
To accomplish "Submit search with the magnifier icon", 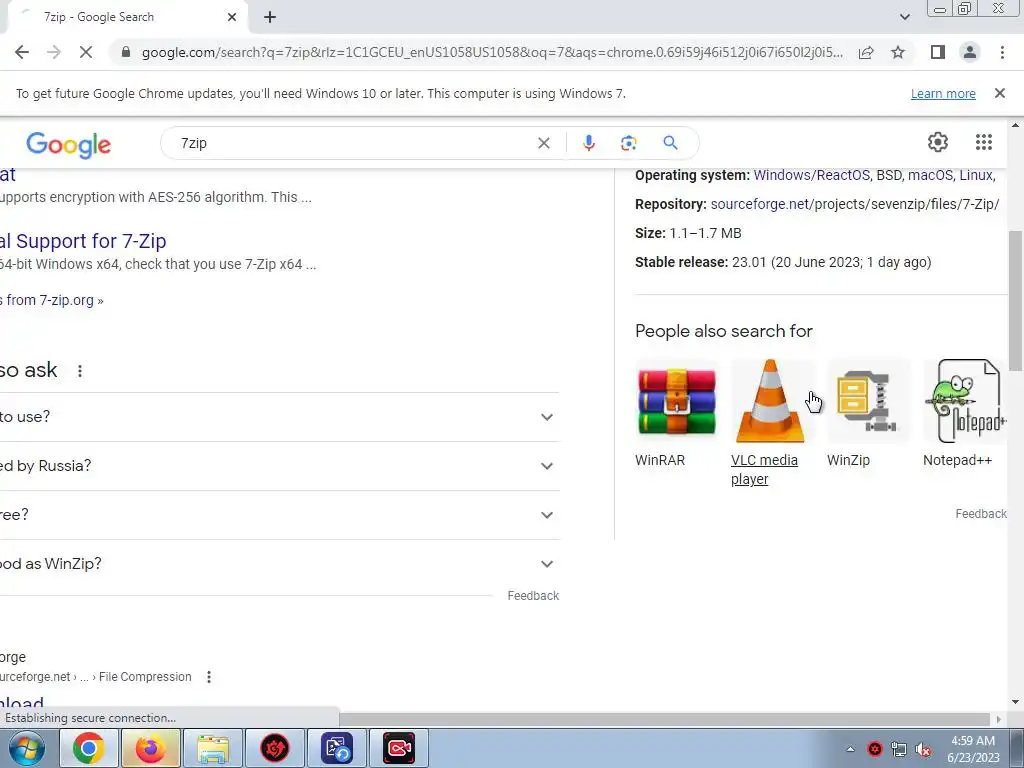I will 670,143.
